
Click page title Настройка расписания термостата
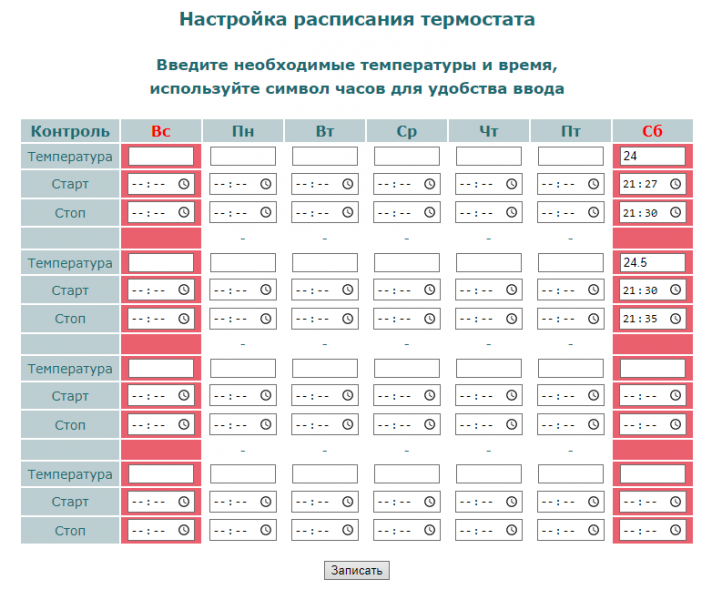tap(357, 19)
